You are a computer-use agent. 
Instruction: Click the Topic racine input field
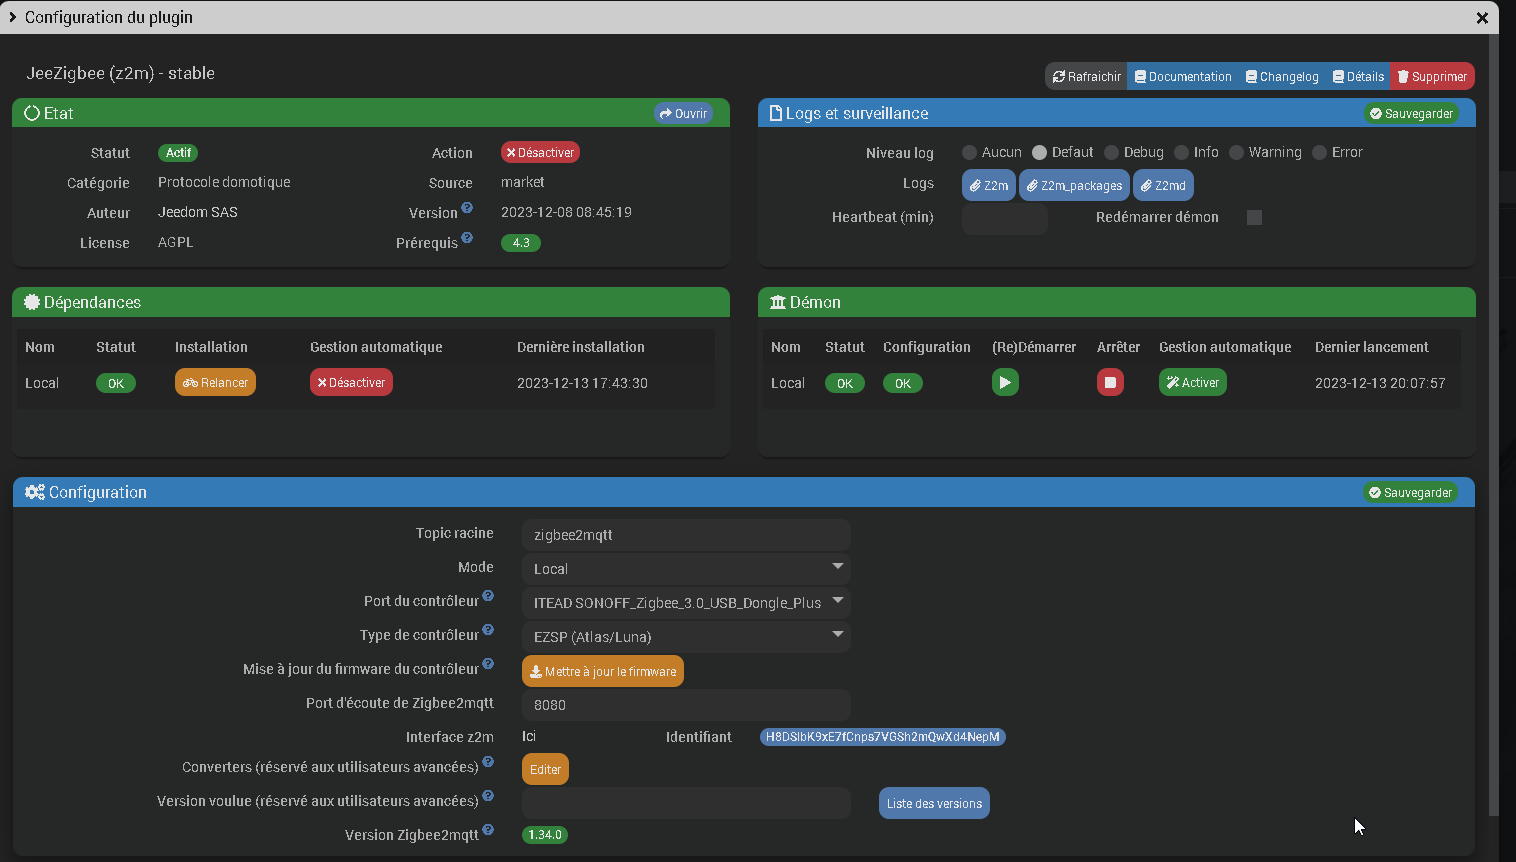coord(686,535)
